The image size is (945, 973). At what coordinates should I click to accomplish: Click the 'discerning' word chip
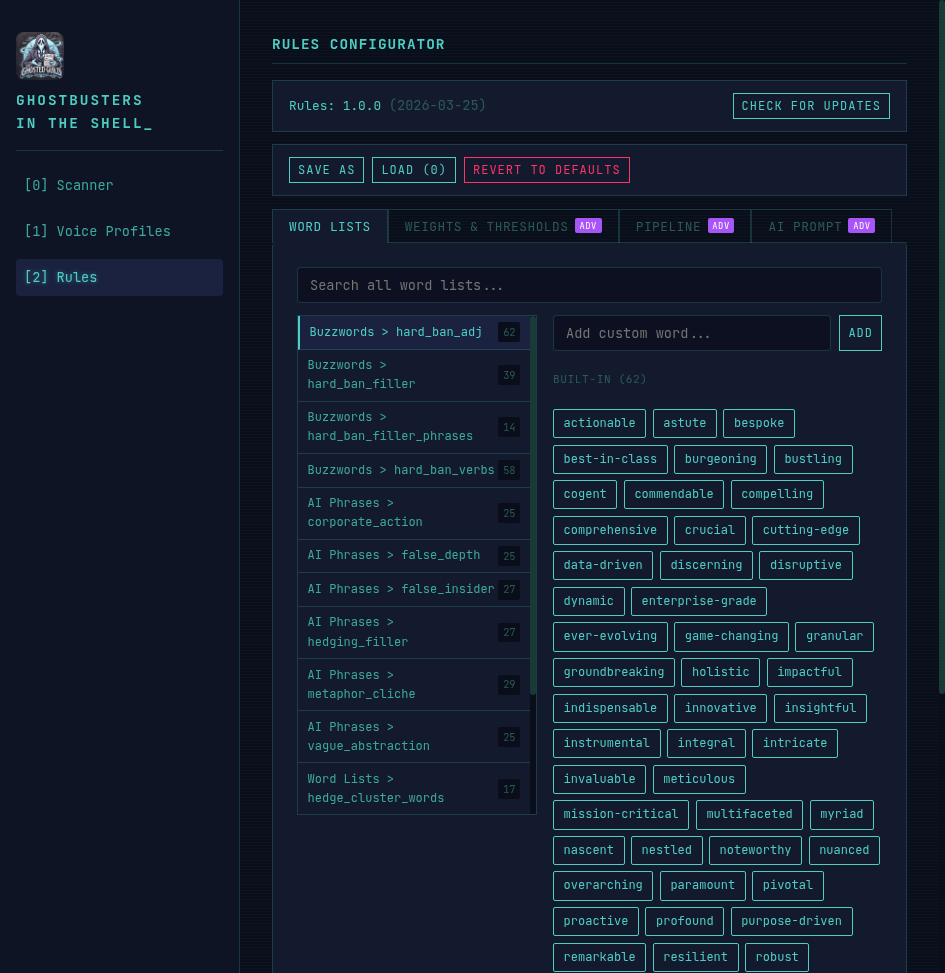706,566
